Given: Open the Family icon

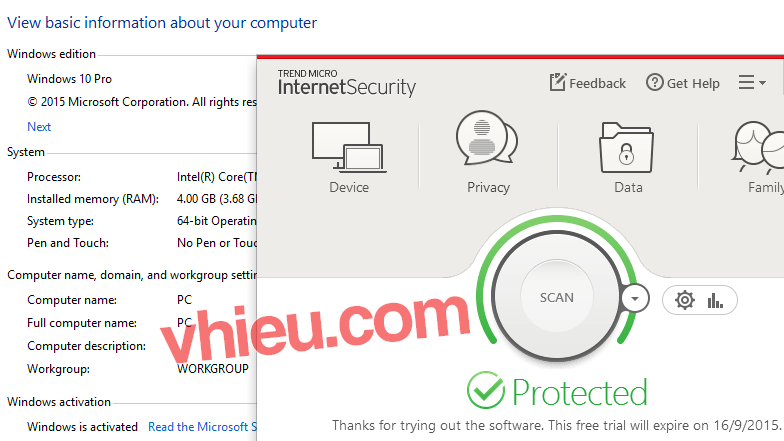Looking at the screenshot, I should (758, 147).
